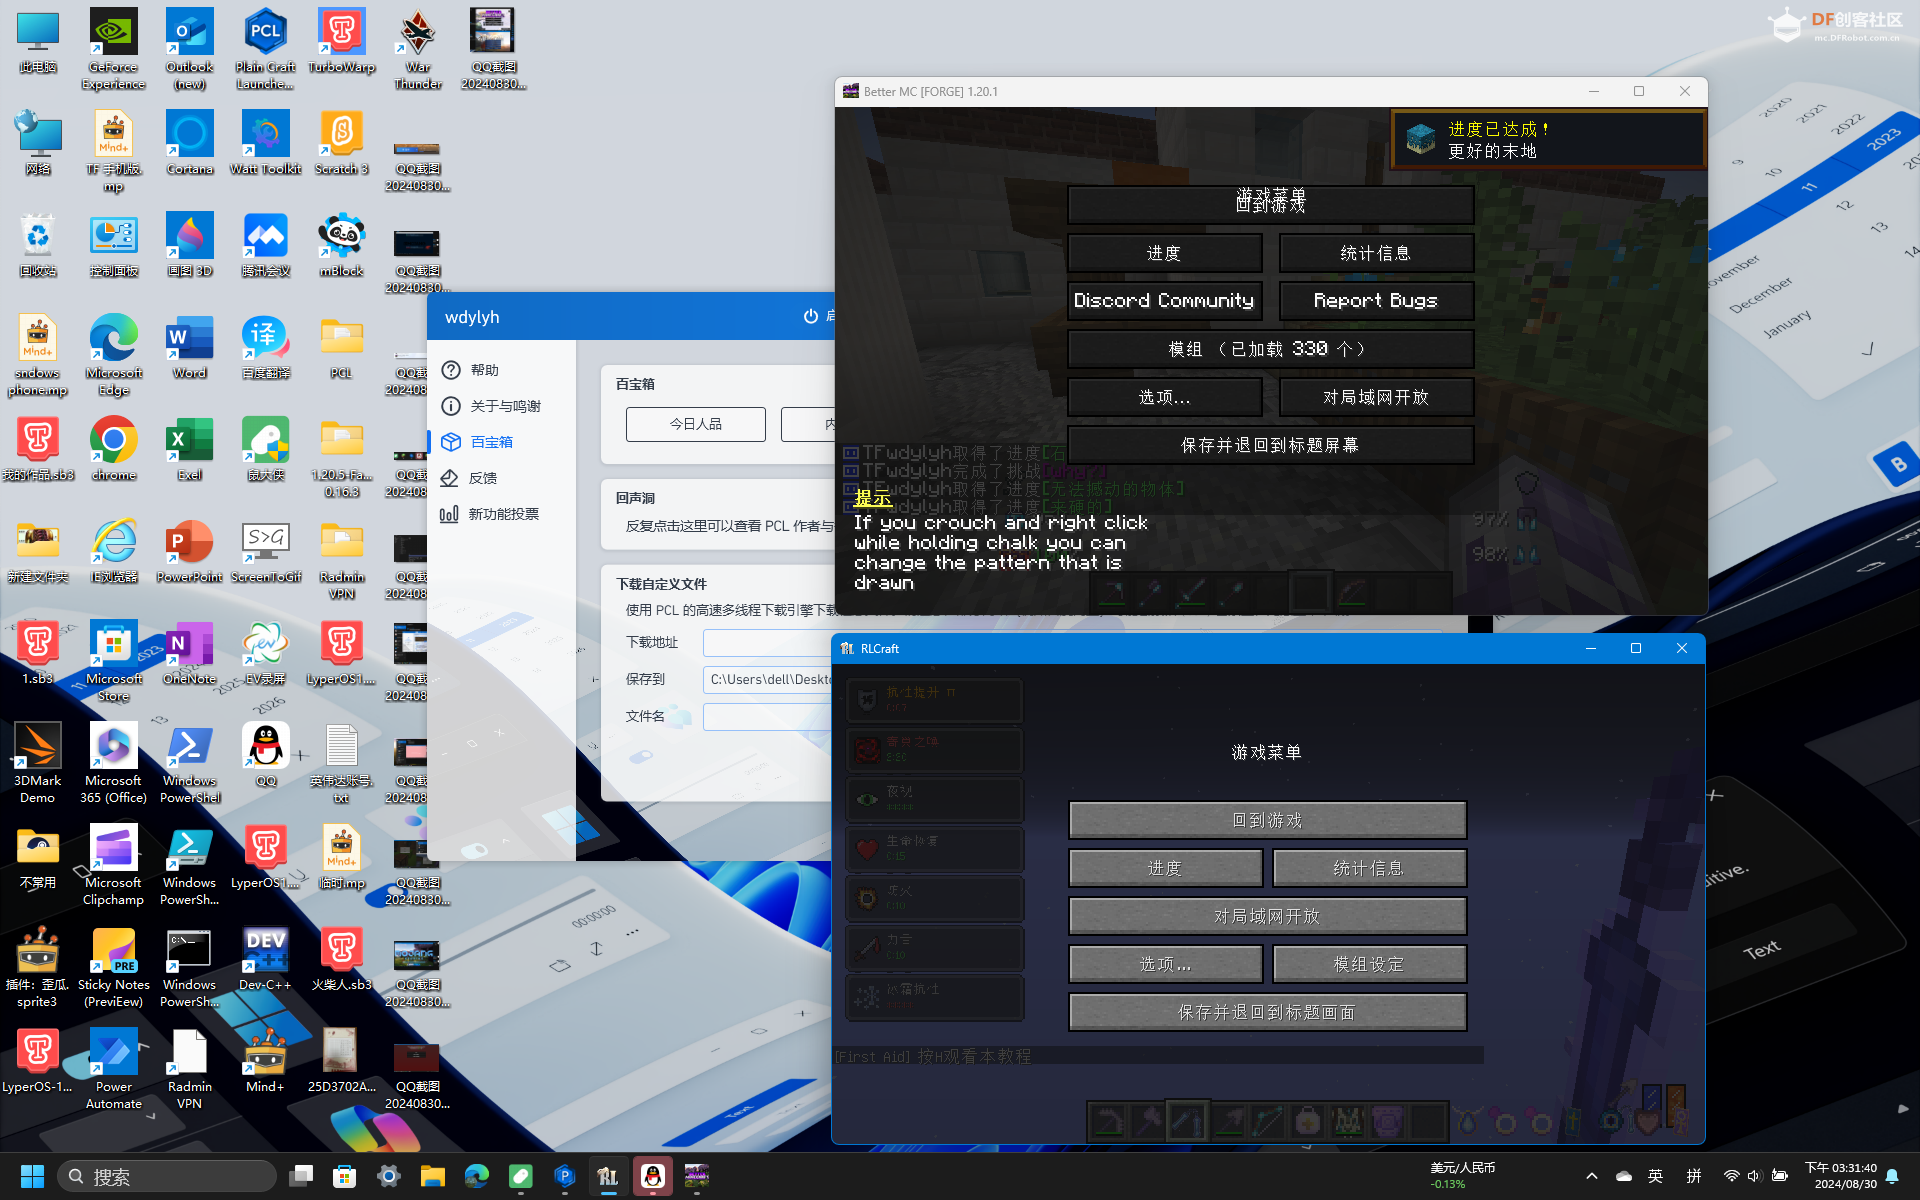Launch the War Thunder desktop shortcut
Screen dimensions: 1920x1200
417,49
